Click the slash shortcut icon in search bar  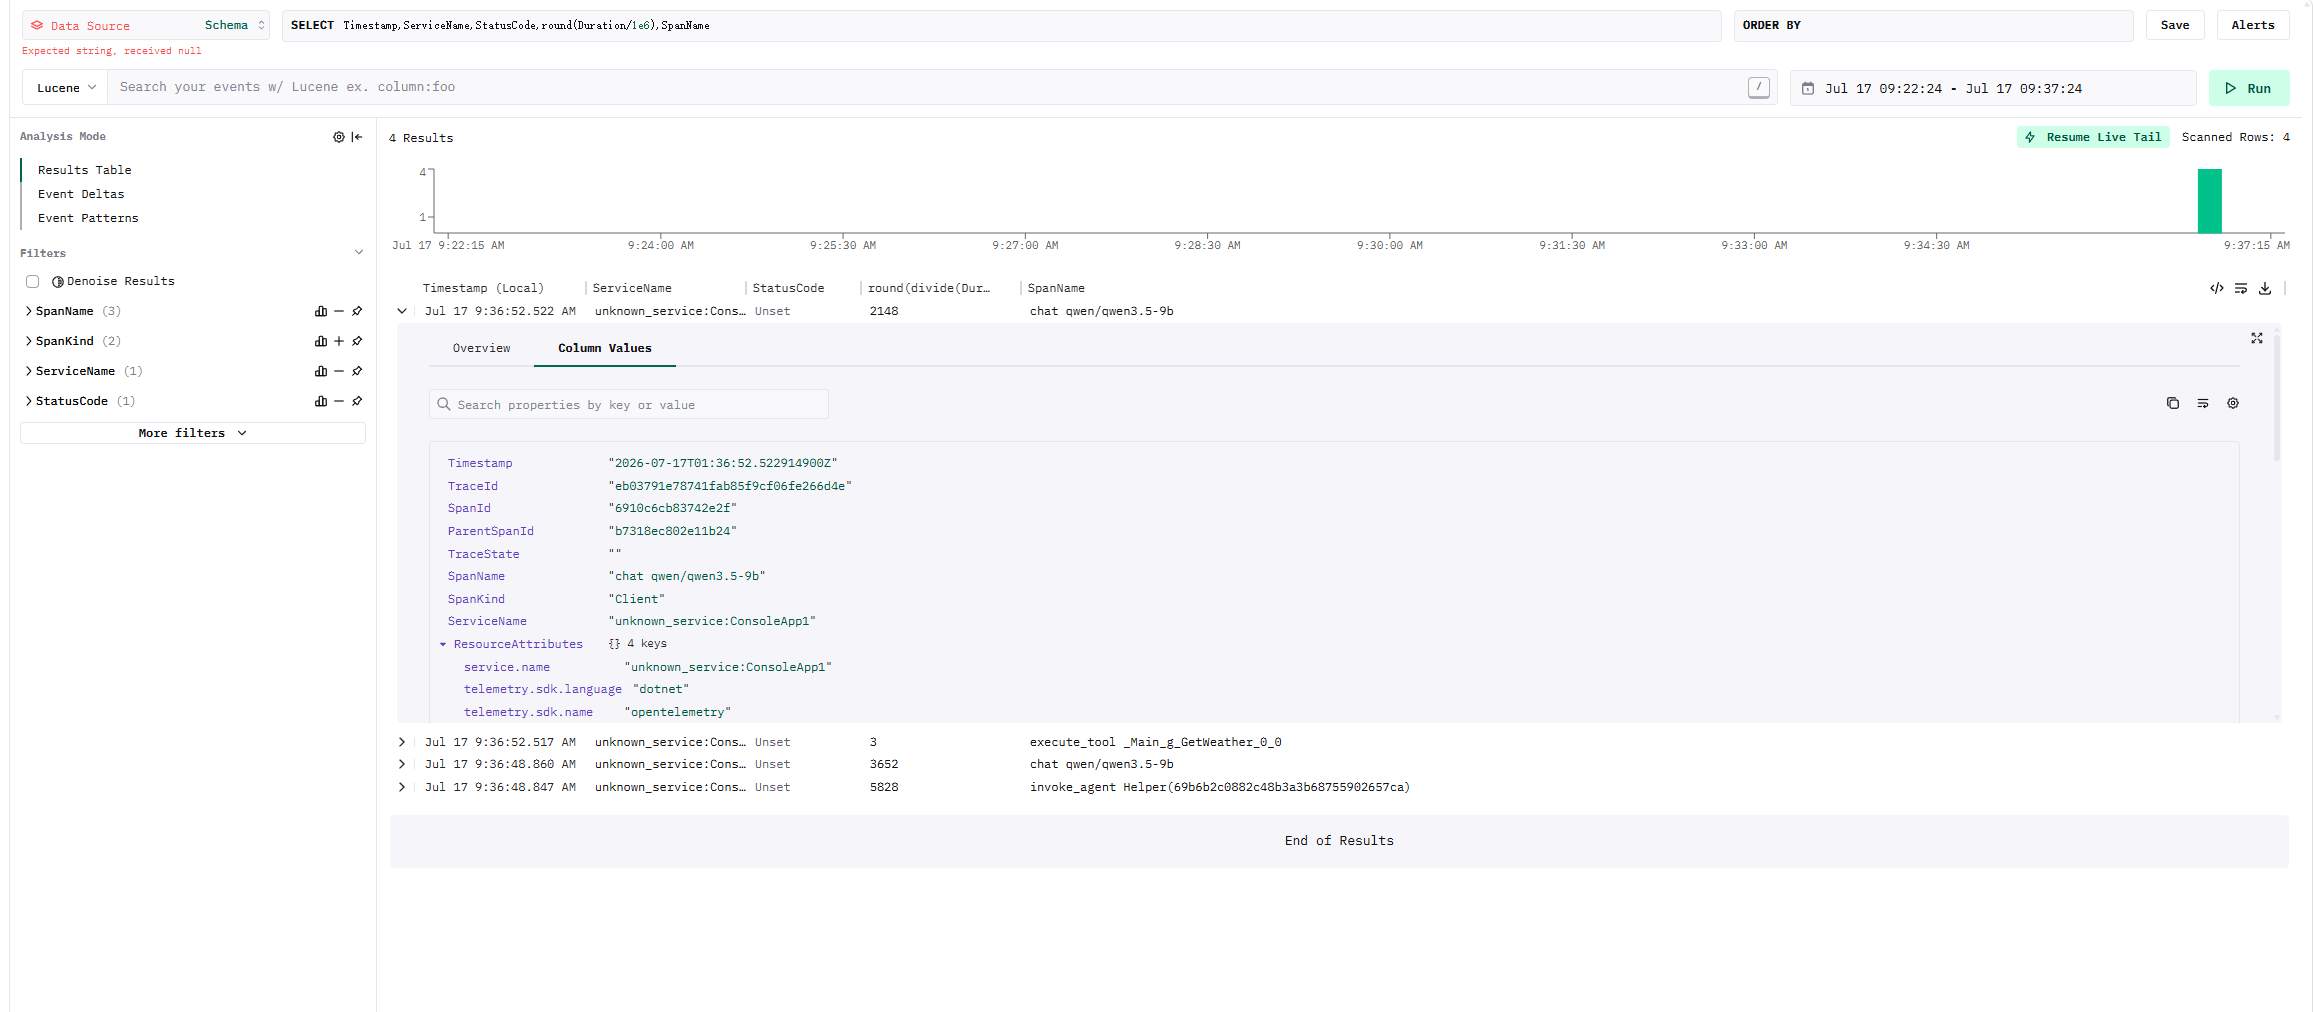(1759, 88)
